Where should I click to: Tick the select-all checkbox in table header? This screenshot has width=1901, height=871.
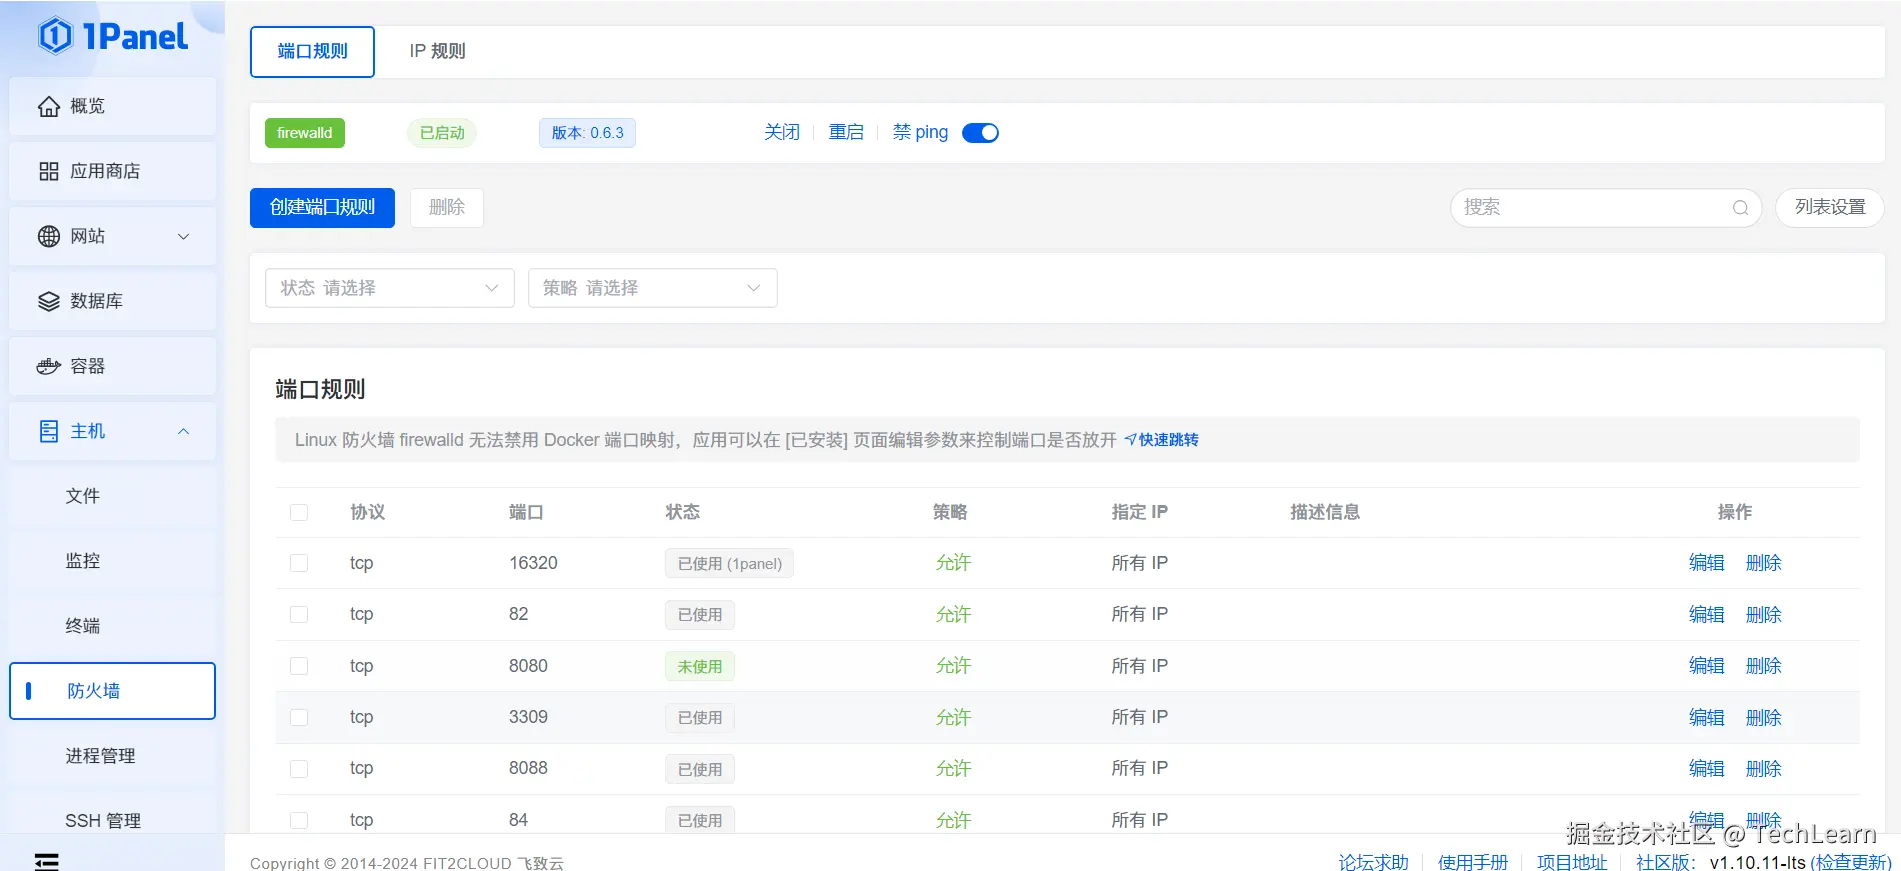[x=299, y=512]
